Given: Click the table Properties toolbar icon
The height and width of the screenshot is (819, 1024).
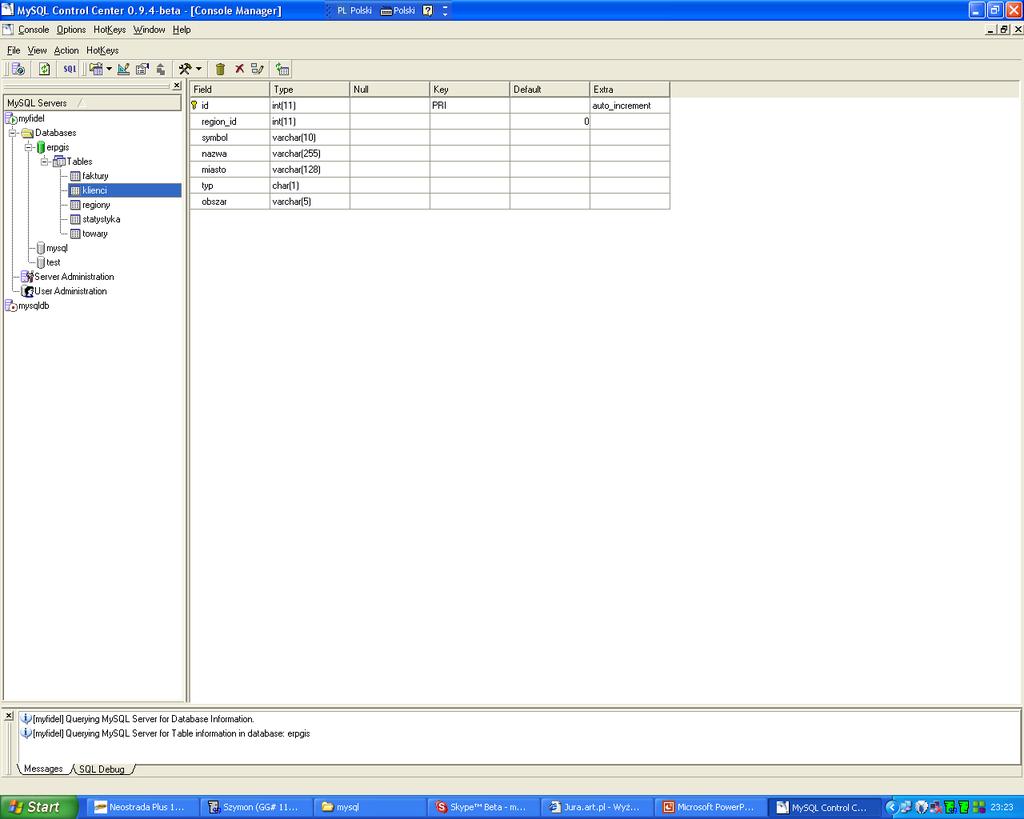Looking at the screenshot, I should click(x=142, y=69).
